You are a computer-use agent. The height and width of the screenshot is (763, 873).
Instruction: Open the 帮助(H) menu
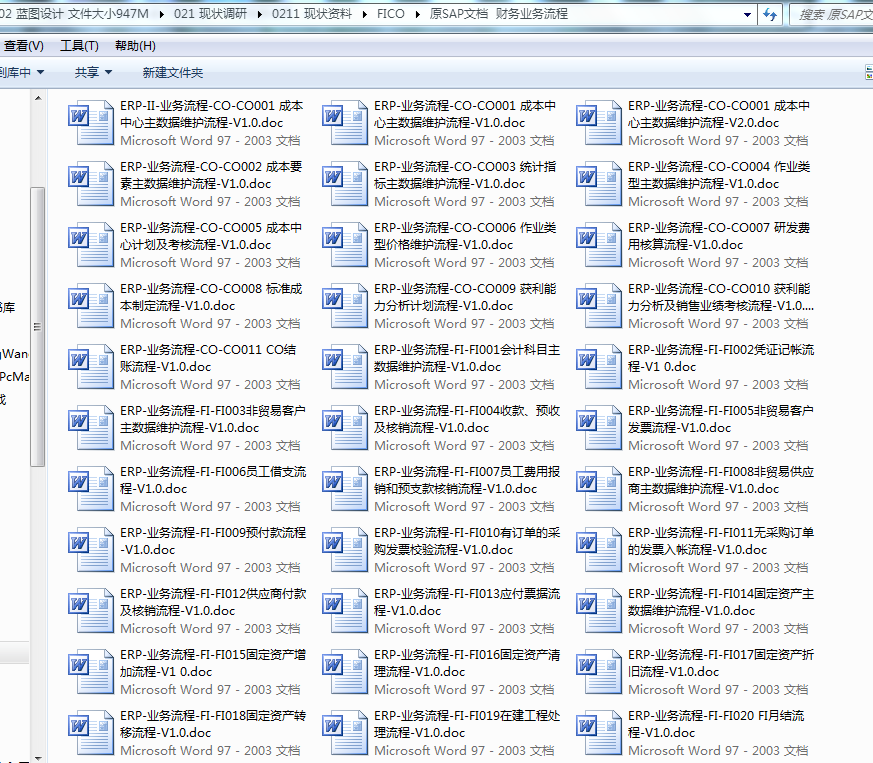point(135,46)
